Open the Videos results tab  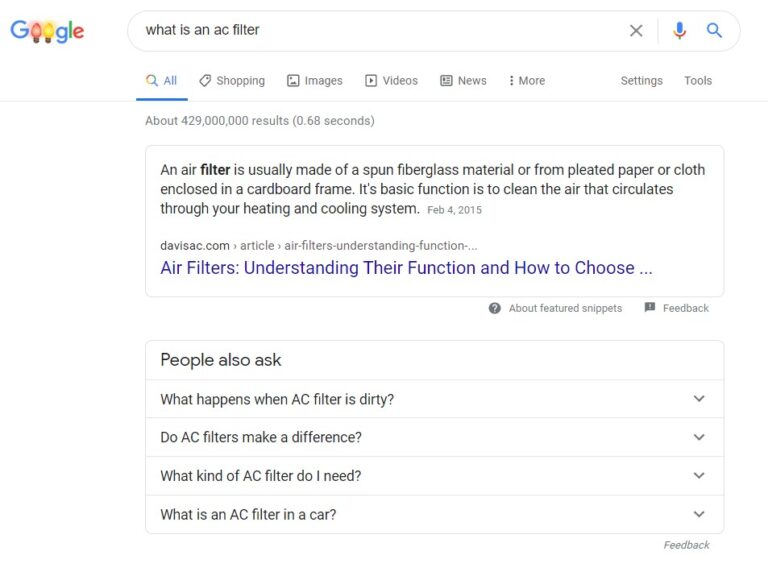391,81
